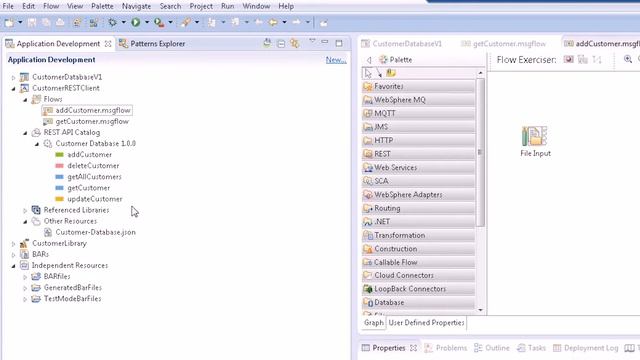Screen dimensions: 640x360
Task: Select getCustomer.msgflow in the tree
Action: click(x=86, y=121)
